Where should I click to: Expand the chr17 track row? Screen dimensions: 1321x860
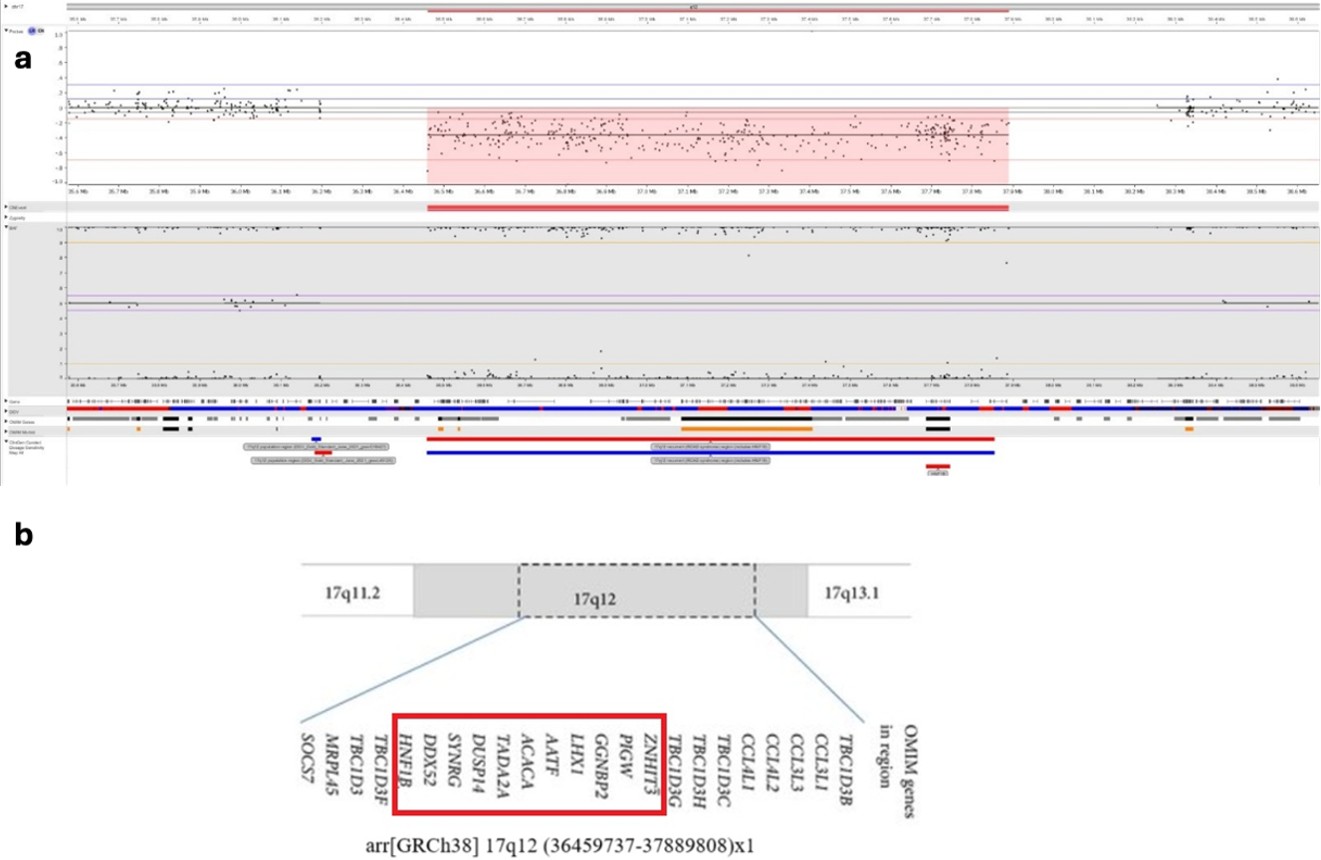point(6,8)
